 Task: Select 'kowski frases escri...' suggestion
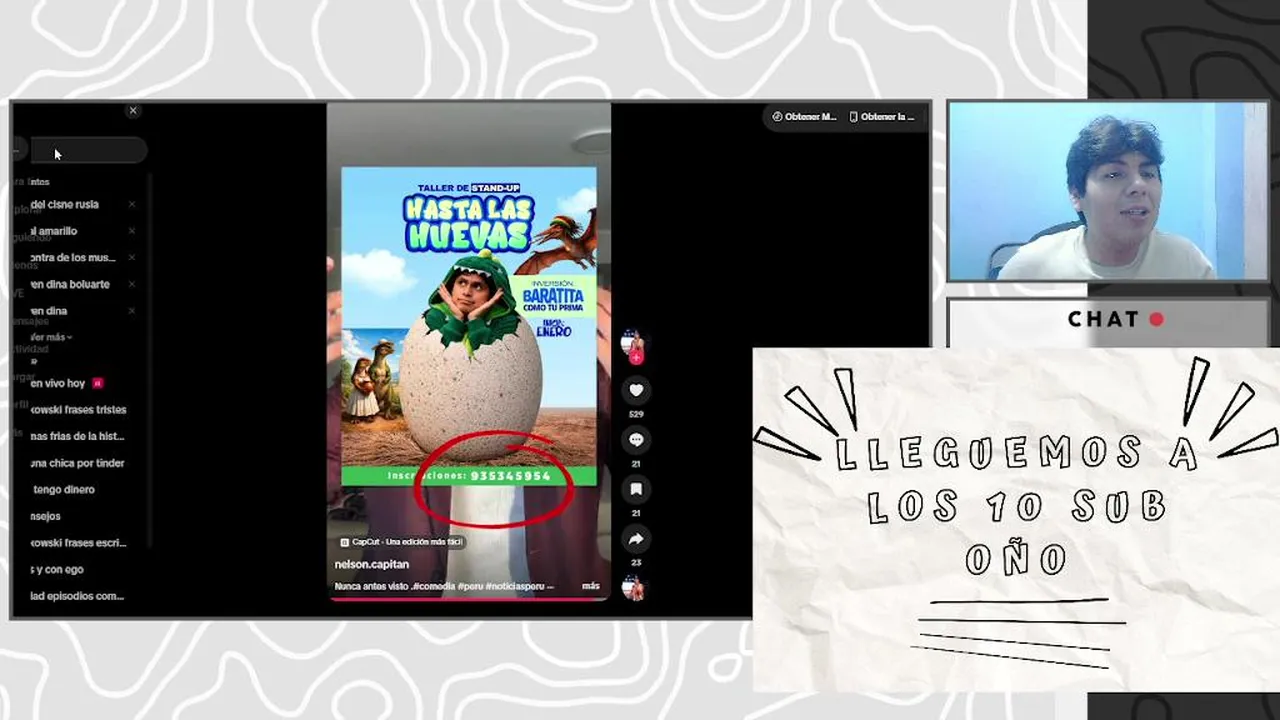78,543
